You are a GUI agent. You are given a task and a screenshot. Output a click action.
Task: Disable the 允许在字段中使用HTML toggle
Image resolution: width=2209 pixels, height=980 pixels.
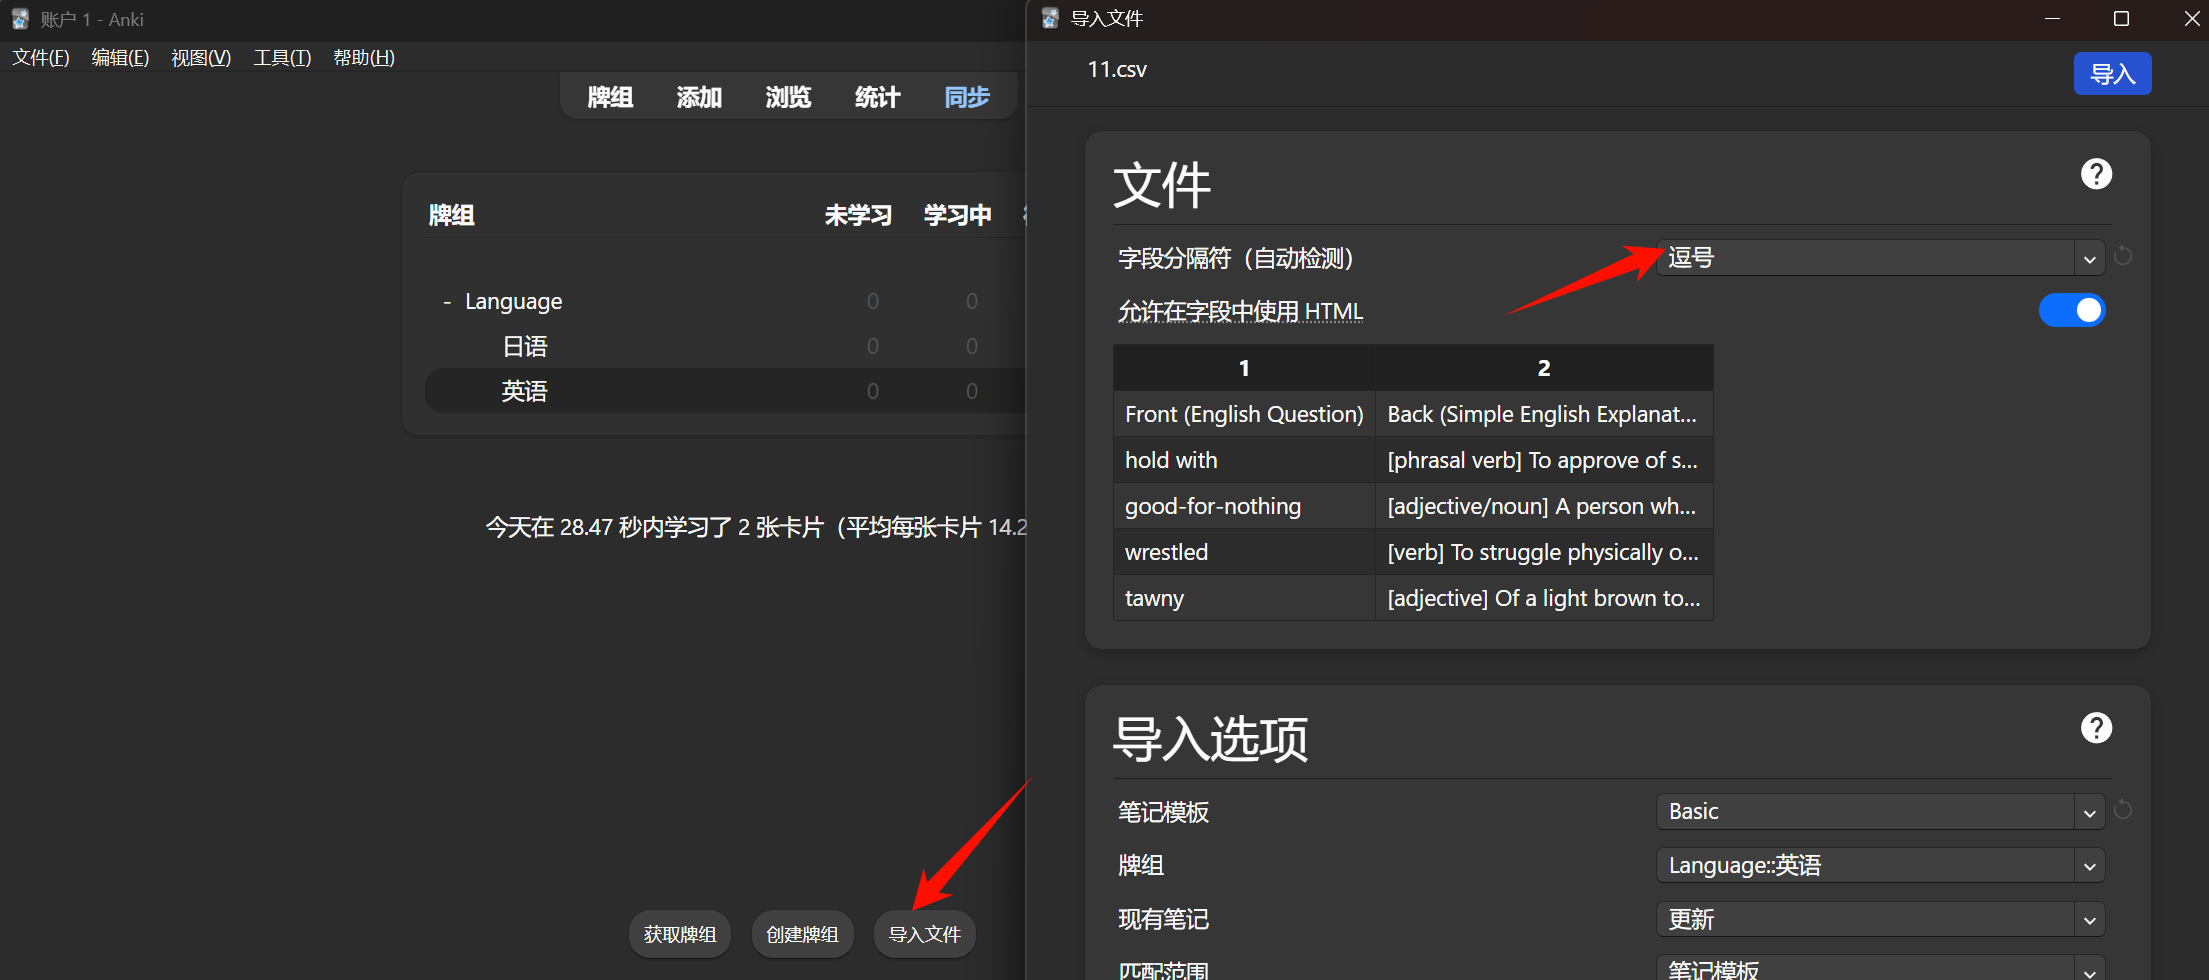click(2071, 310)
